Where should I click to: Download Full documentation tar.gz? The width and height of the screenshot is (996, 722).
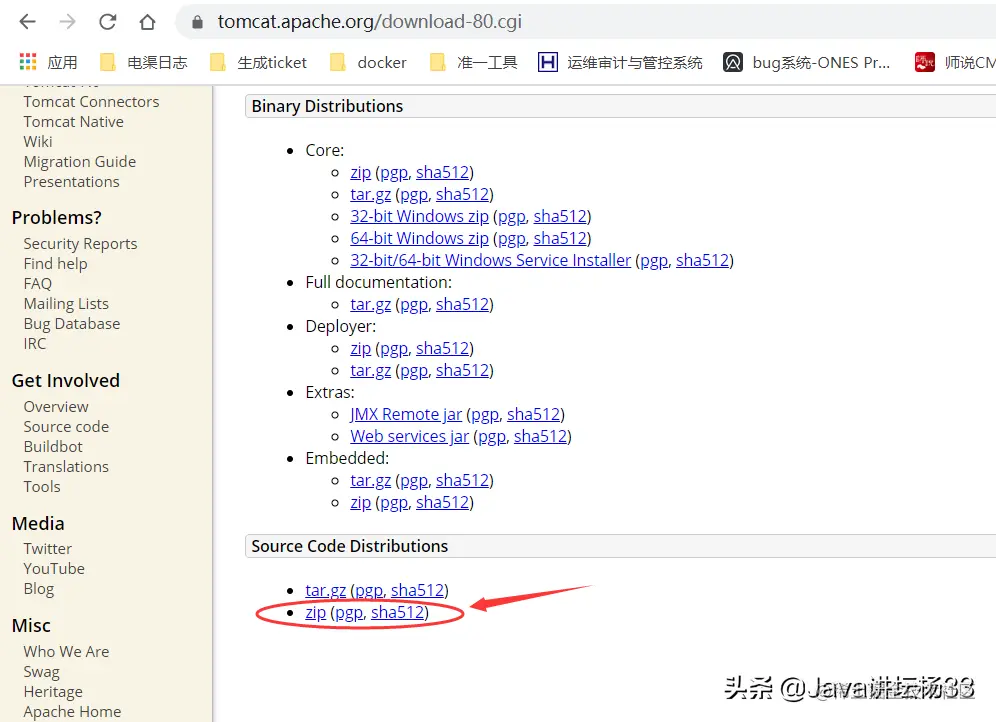coord(370,304)
